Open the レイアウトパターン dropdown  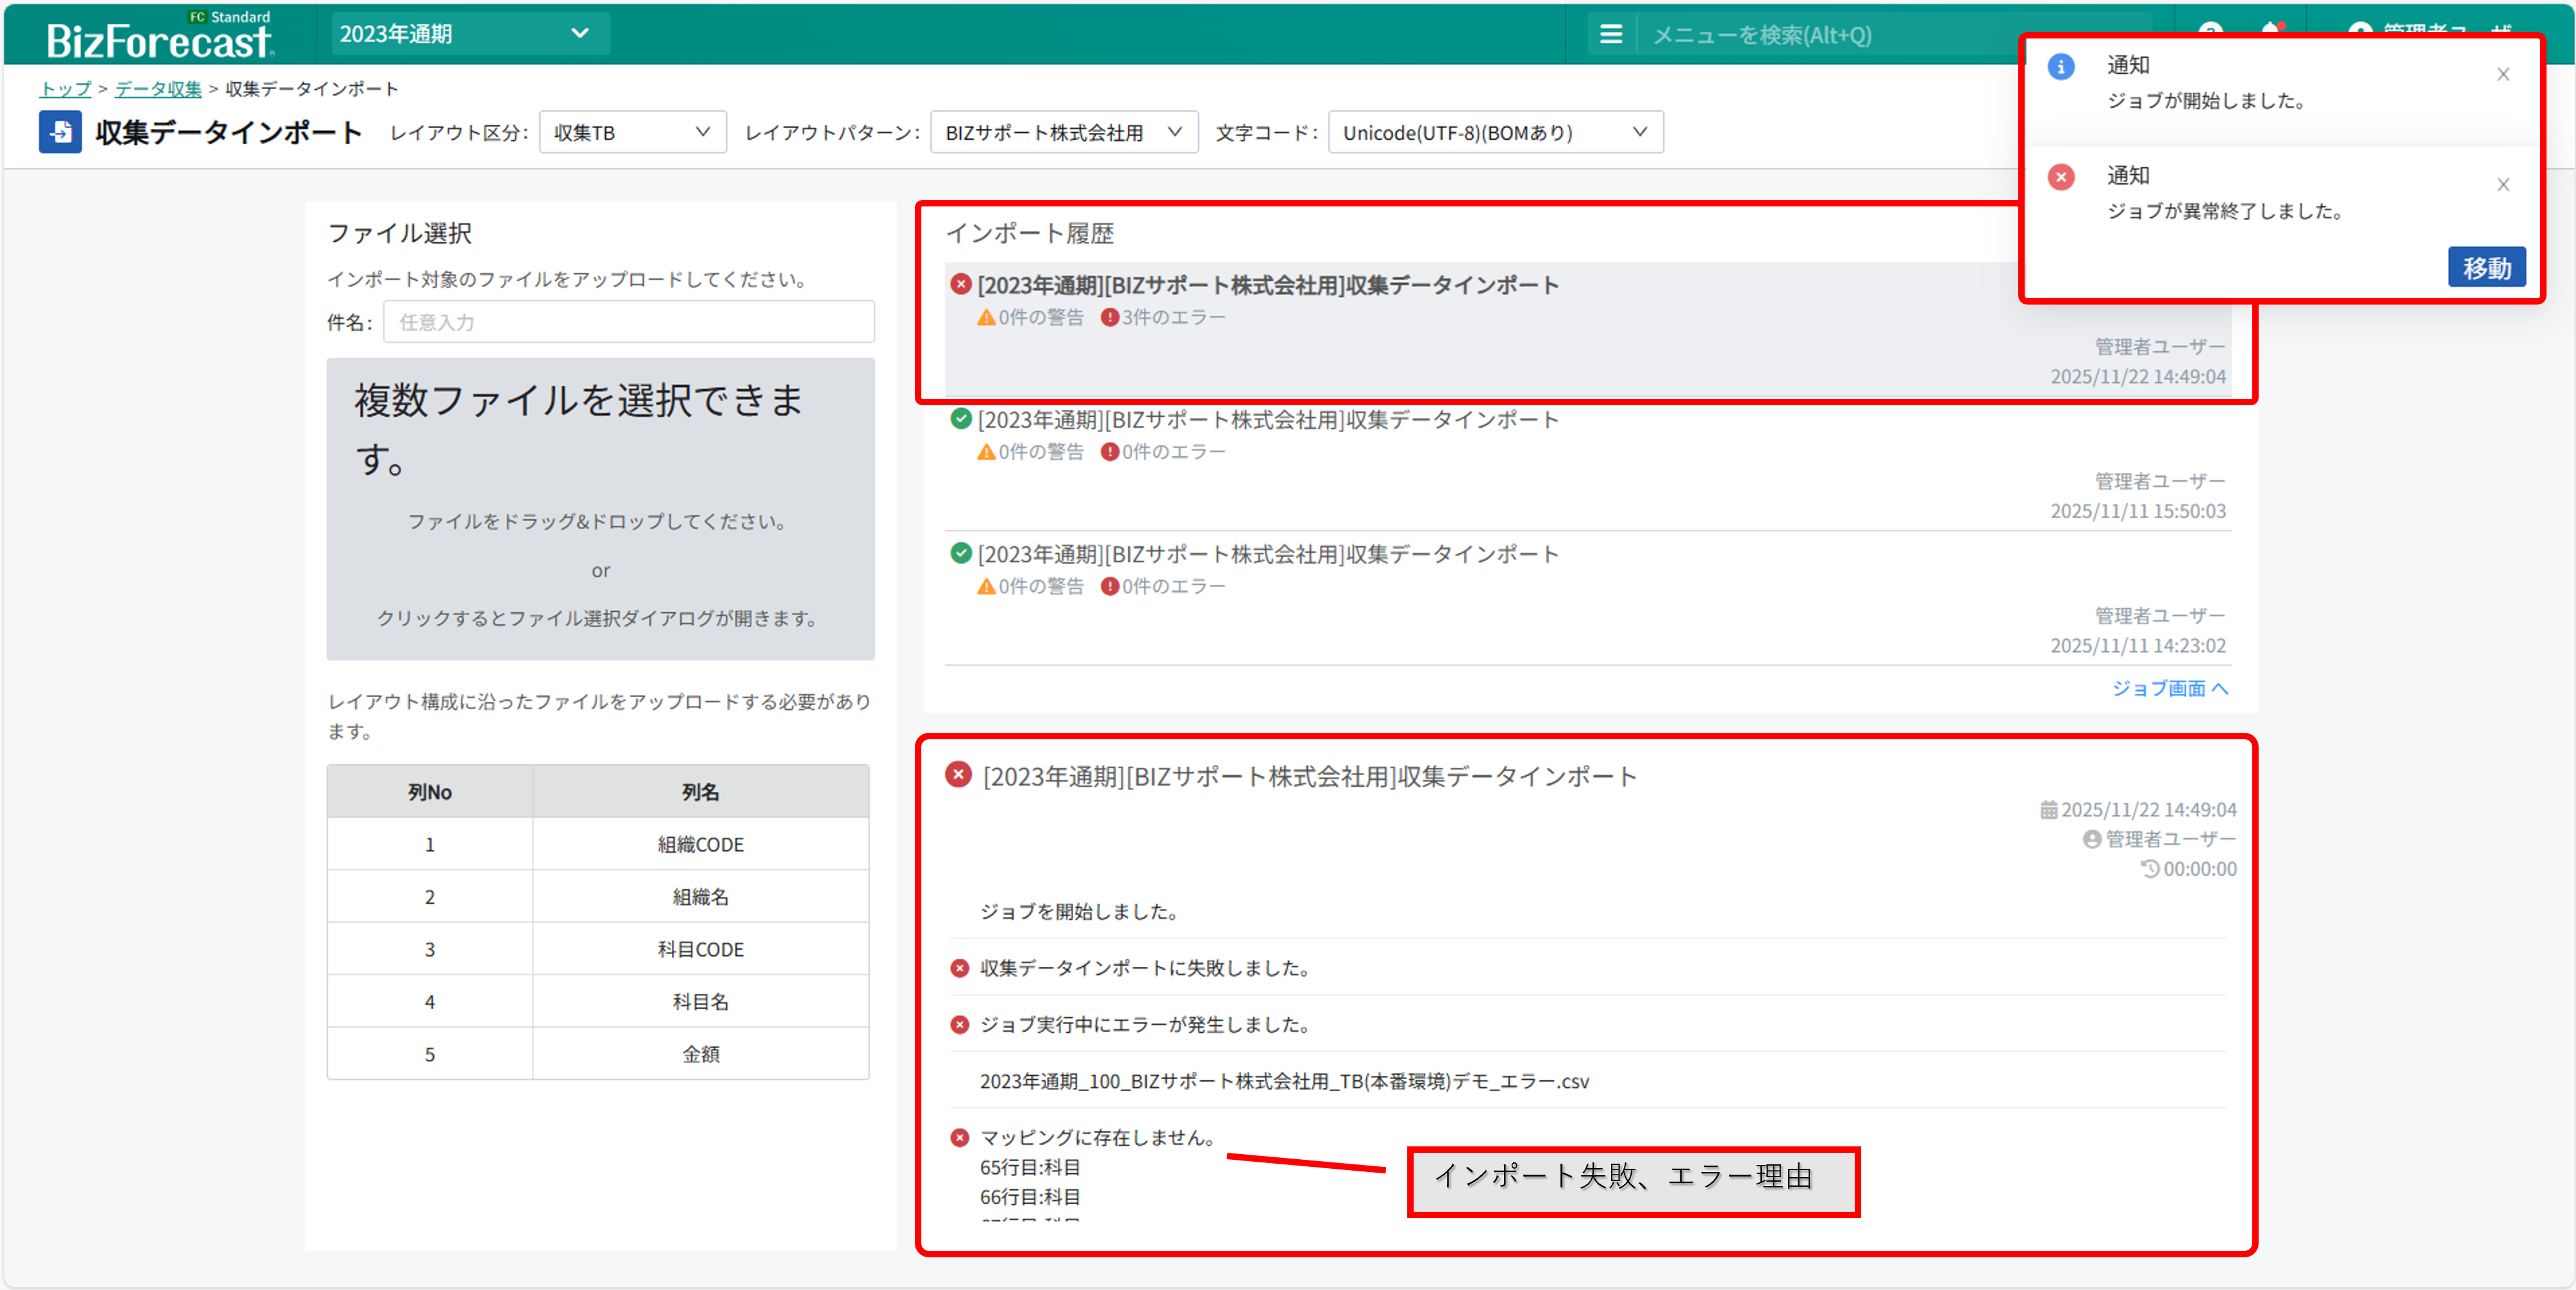coord(1063,132)
